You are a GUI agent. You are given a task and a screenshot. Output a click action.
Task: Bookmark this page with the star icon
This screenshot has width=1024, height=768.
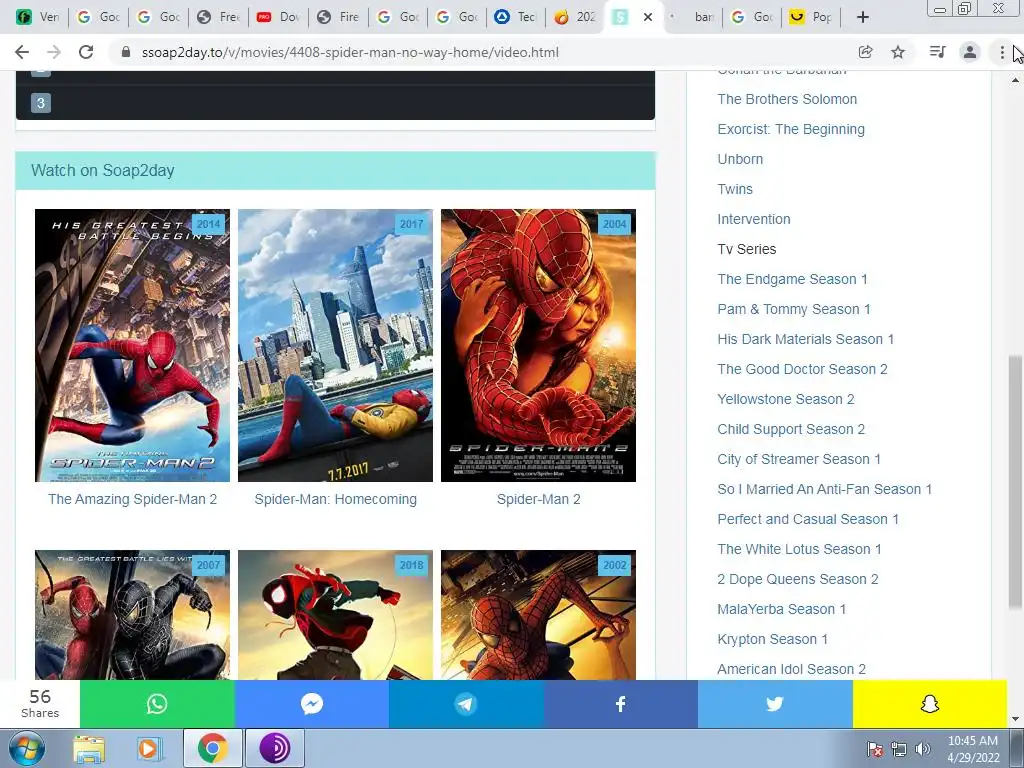pos(898,52)
